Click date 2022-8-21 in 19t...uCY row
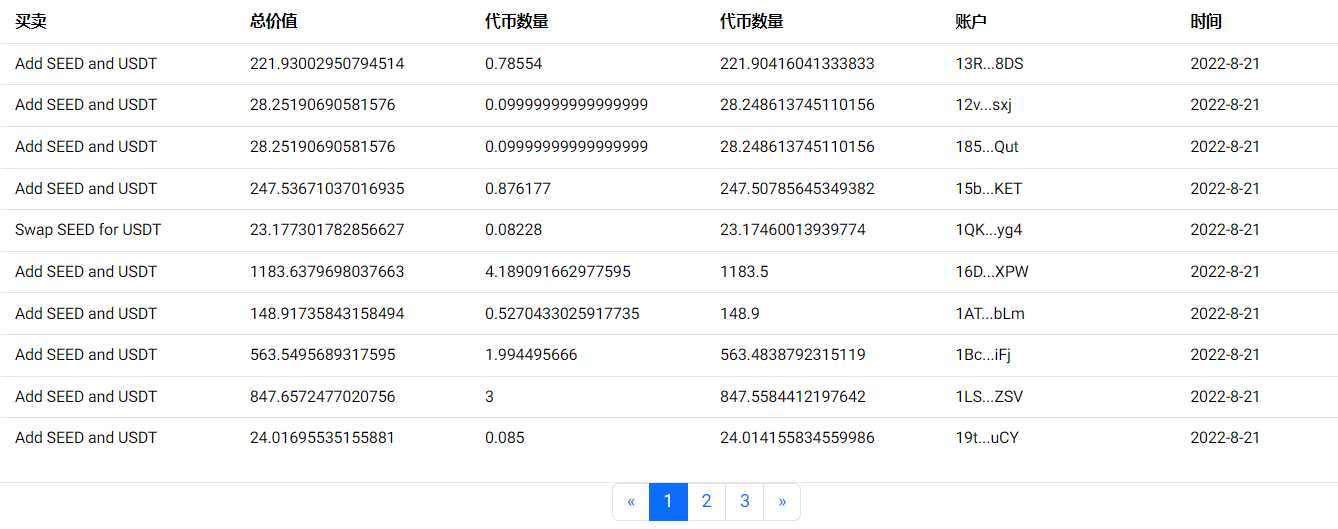Image resolution: width=1338 pixels, height=529 pixels. (1225, 438)
